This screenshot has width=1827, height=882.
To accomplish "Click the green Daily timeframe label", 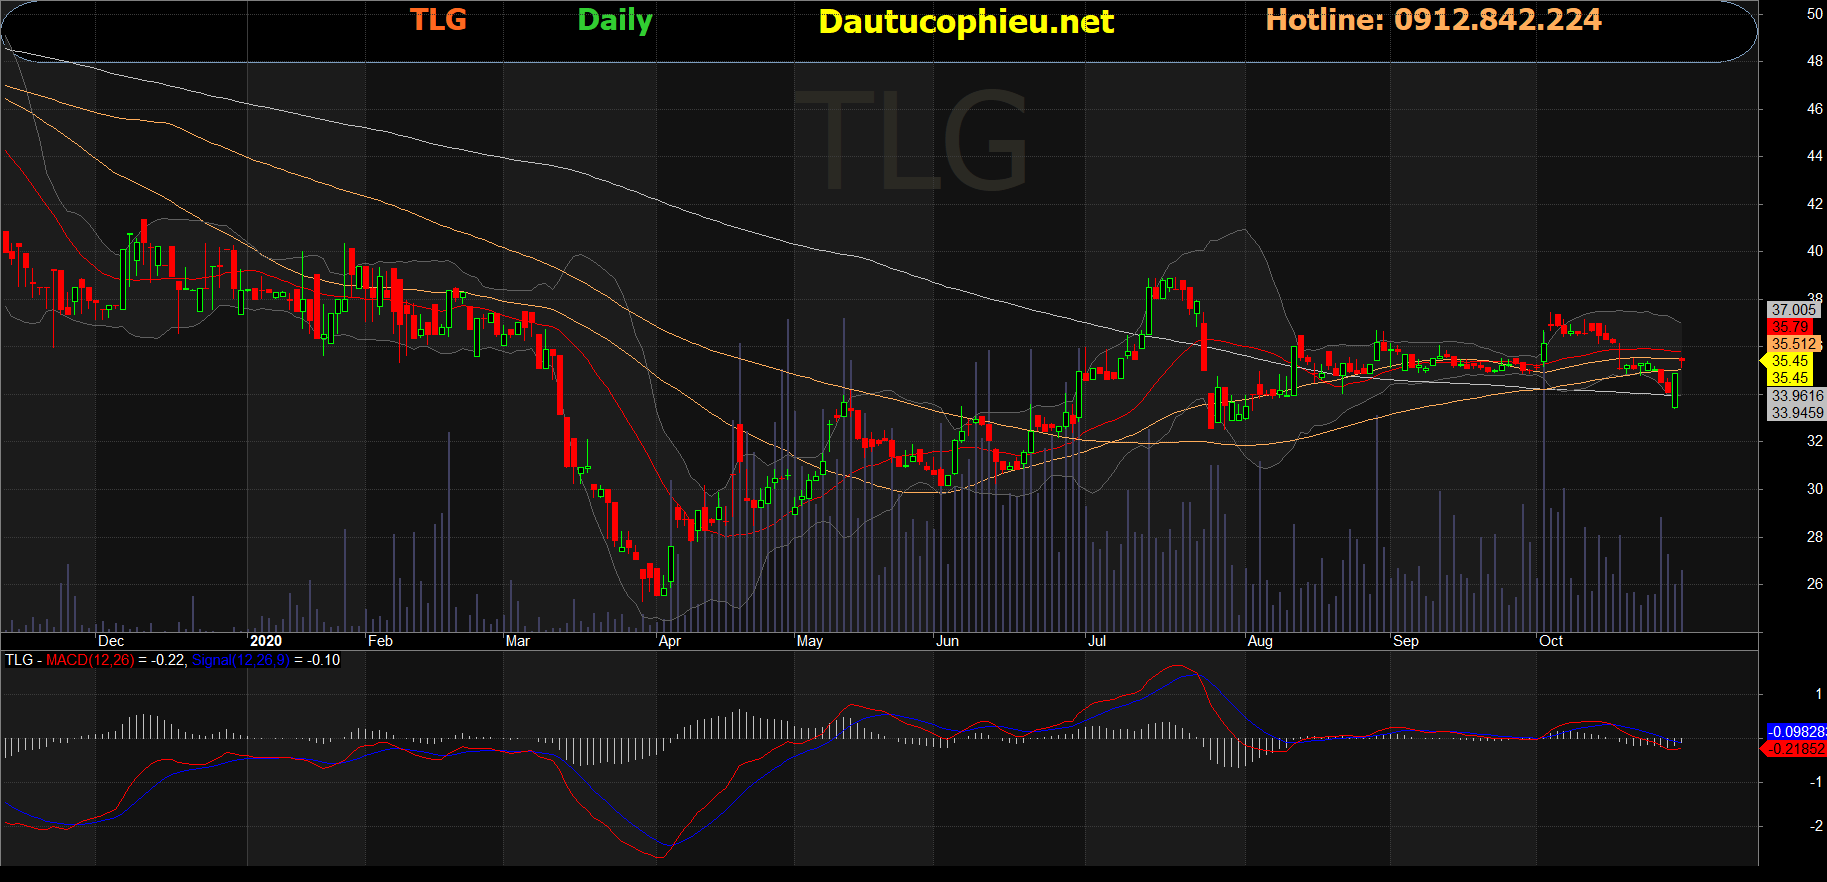I will [x=614, y=20].
